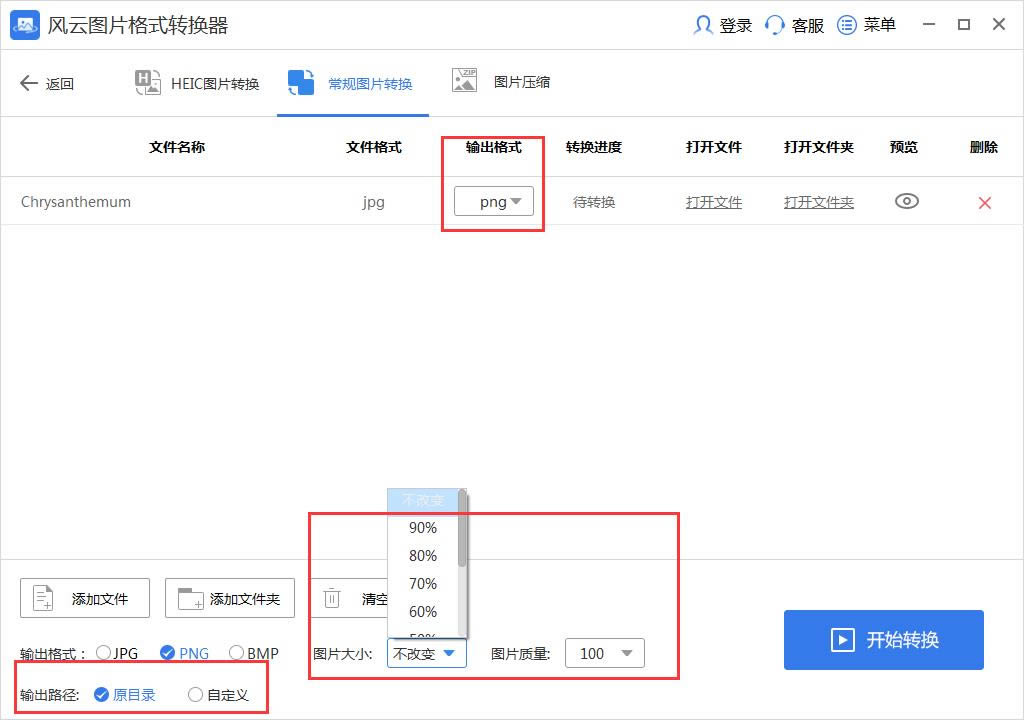Select BMP output format radio

coord(236,653)
